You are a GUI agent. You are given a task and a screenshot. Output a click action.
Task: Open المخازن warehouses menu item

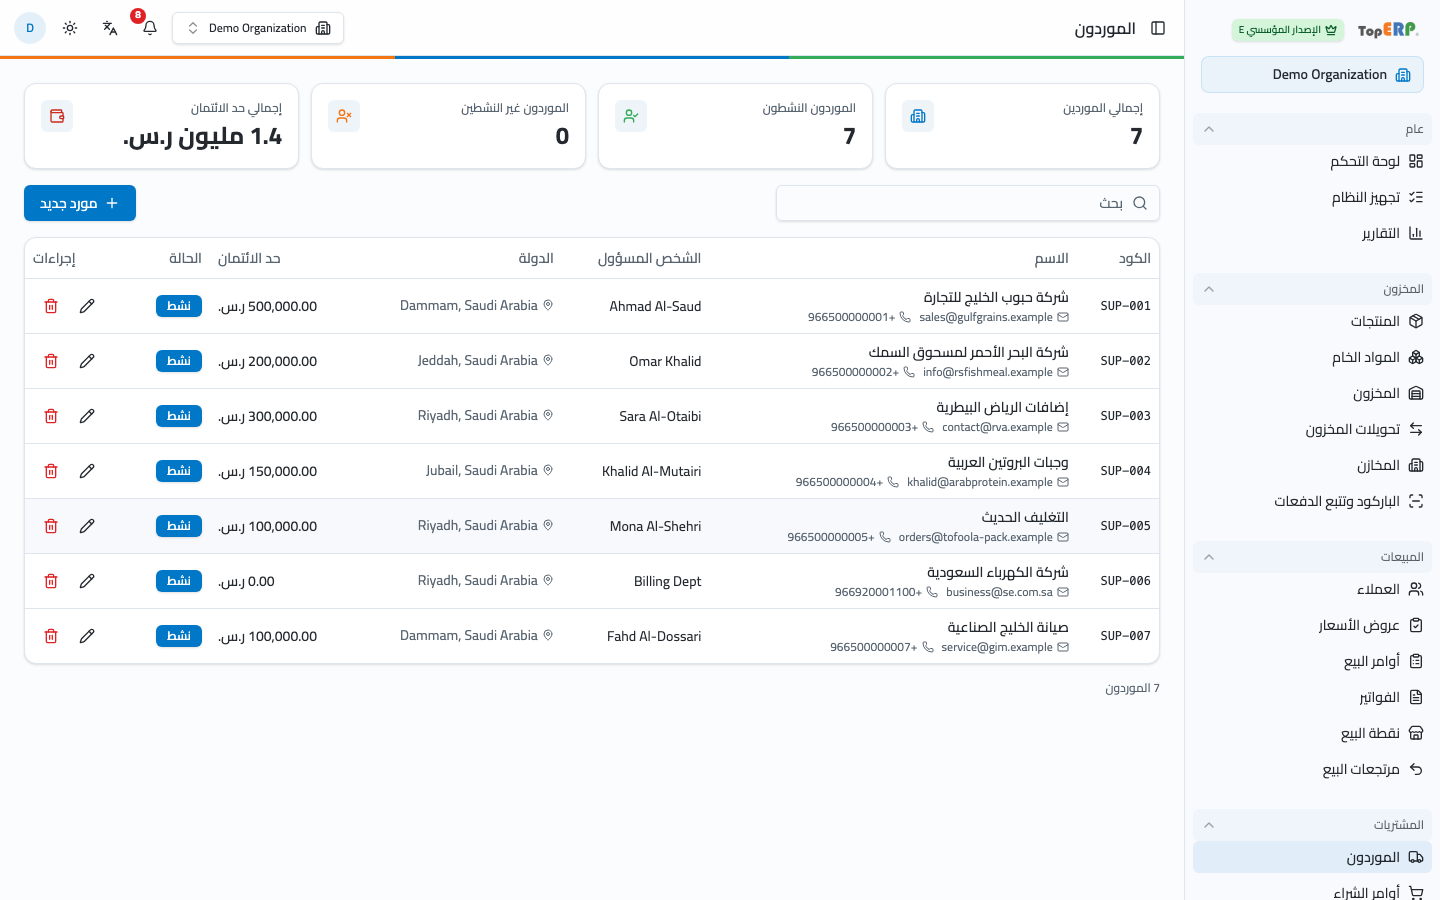click(1312, 465)
